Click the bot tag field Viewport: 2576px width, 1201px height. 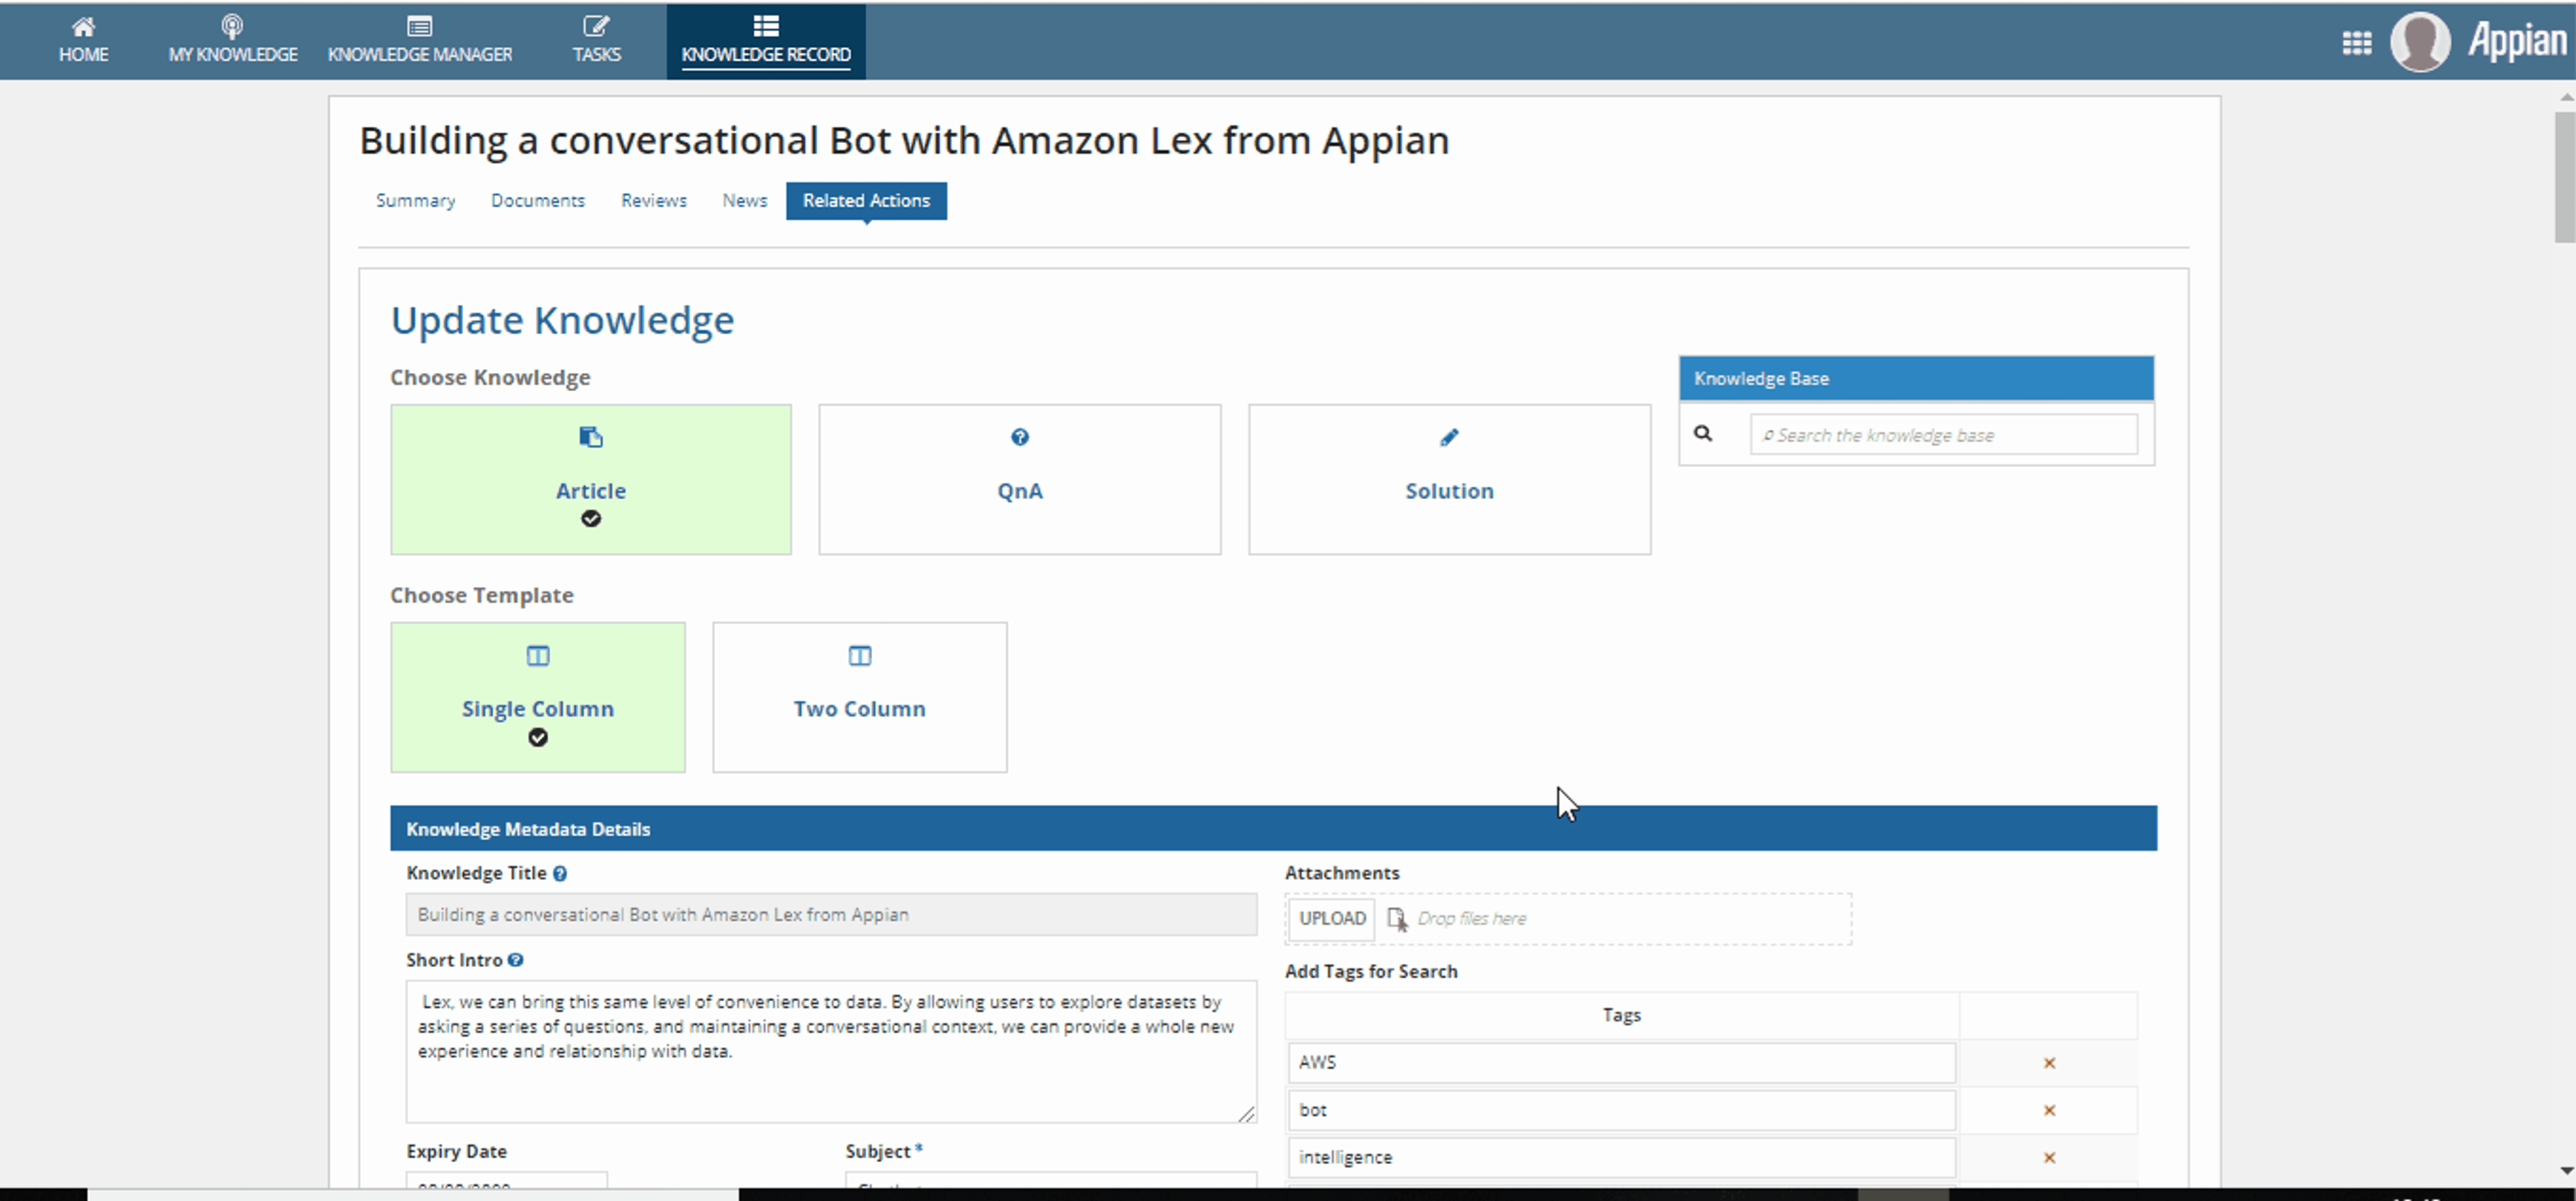pos(1621,1110)
